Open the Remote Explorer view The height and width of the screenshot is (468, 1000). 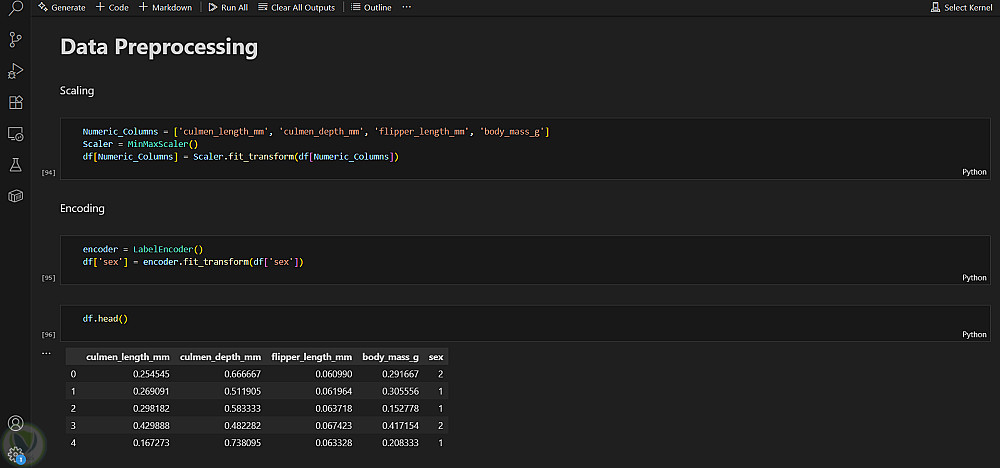tap(15, 133)
